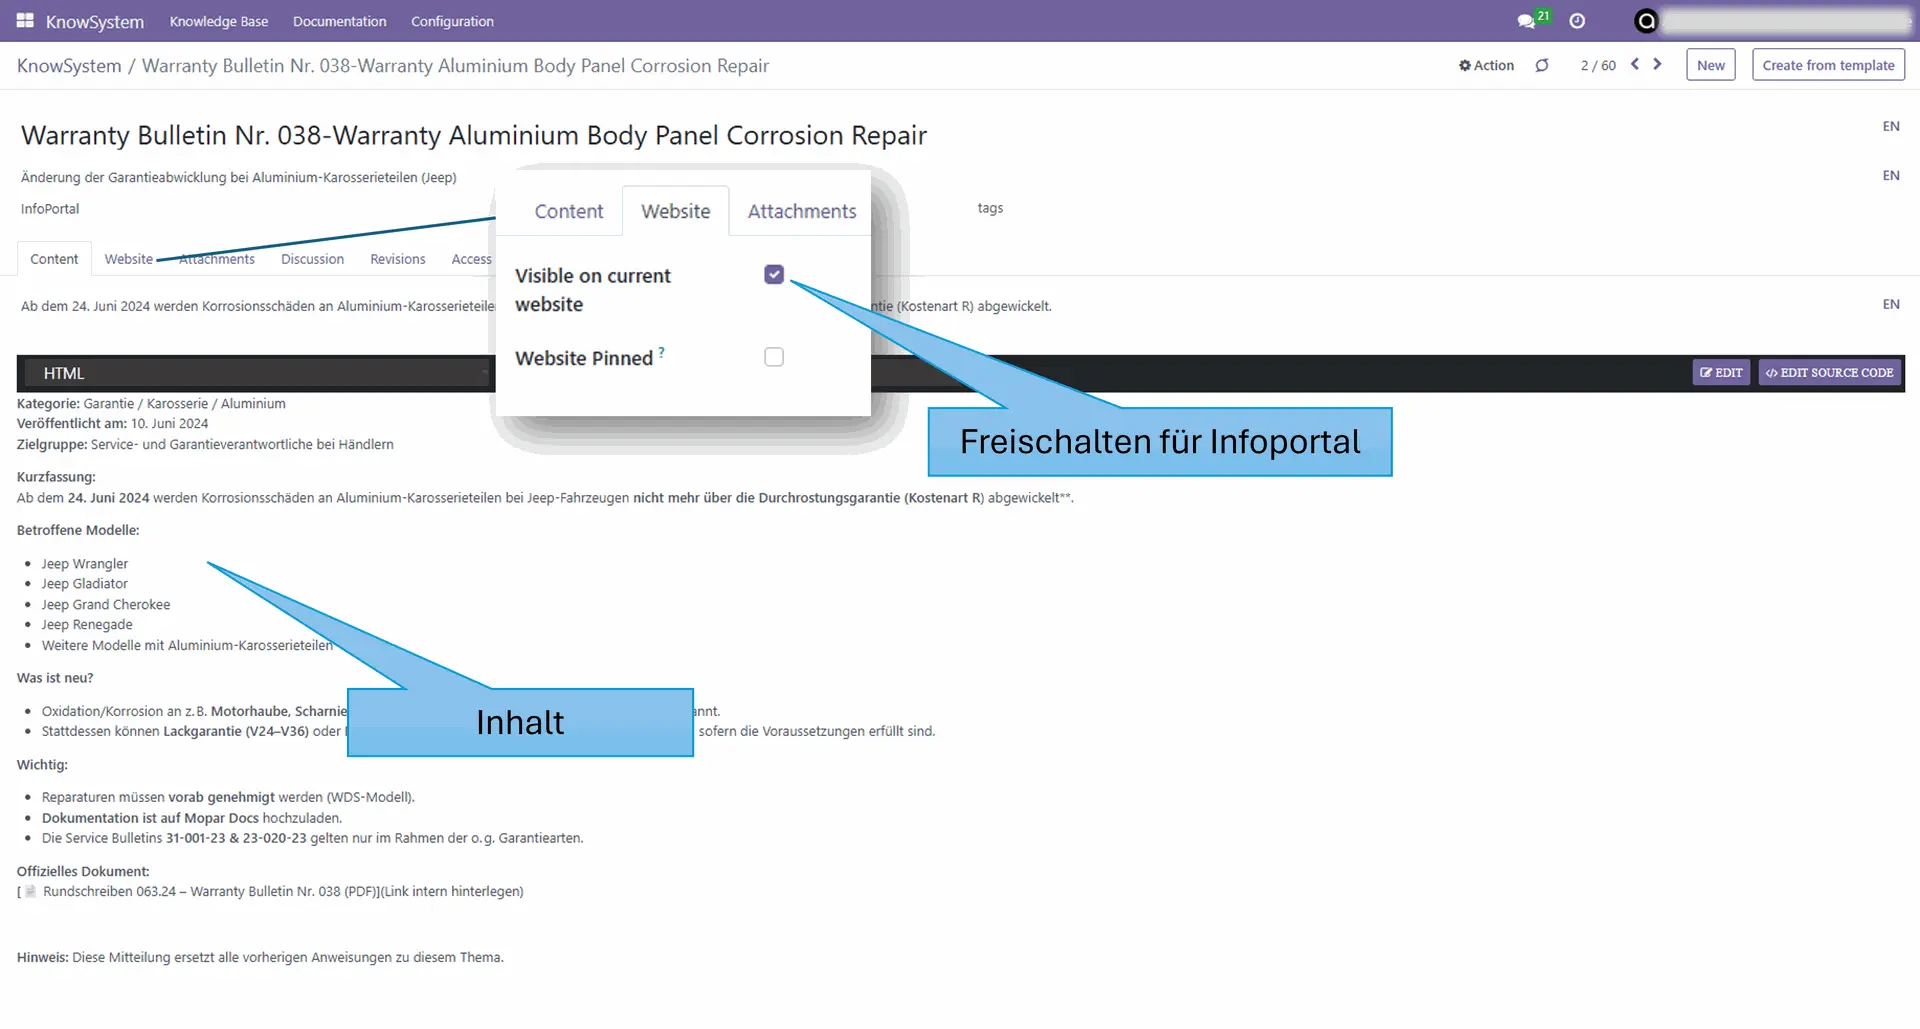Click the 'Wichtig:' heading
This screenshot has height=1029, width=1920.
(42, 765)
